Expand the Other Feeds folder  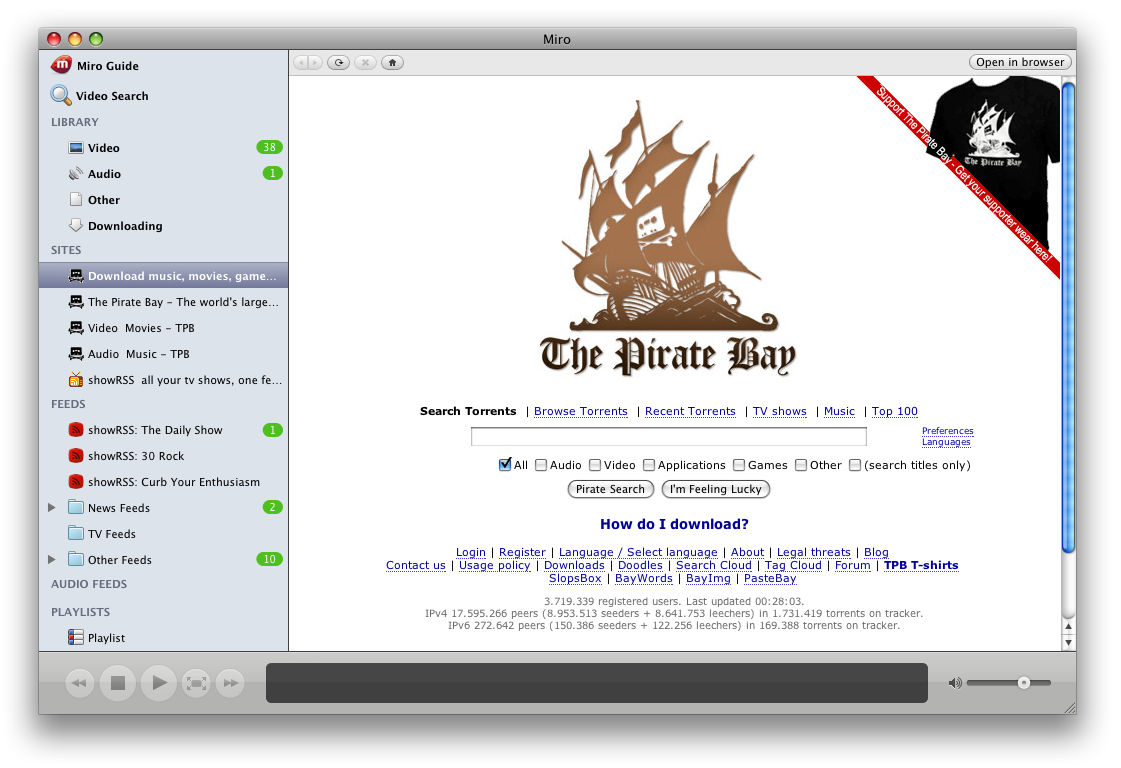(52, 560)
